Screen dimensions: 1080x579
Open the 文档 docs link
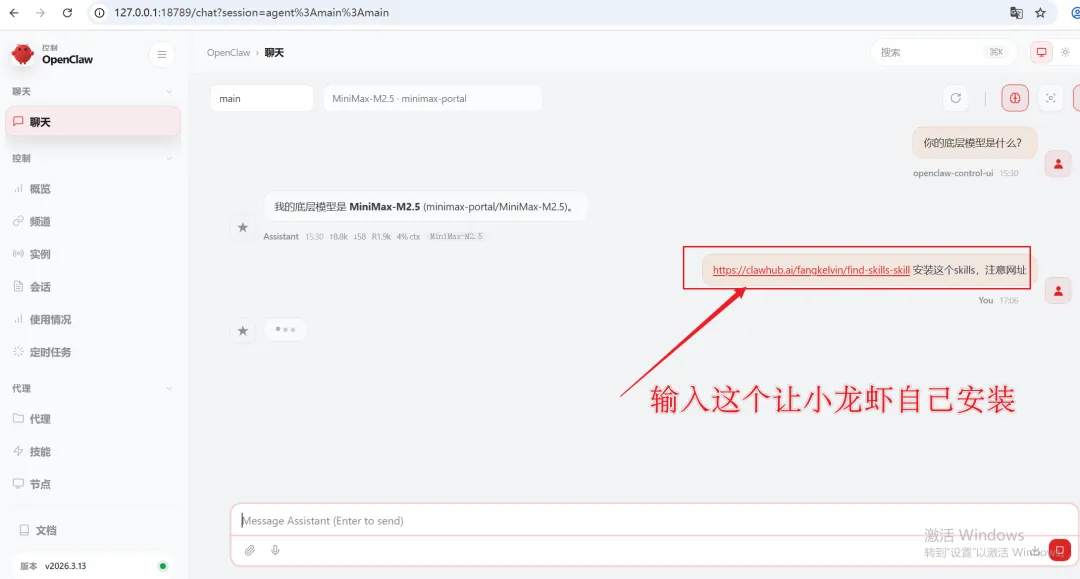(x=93, y=530)
